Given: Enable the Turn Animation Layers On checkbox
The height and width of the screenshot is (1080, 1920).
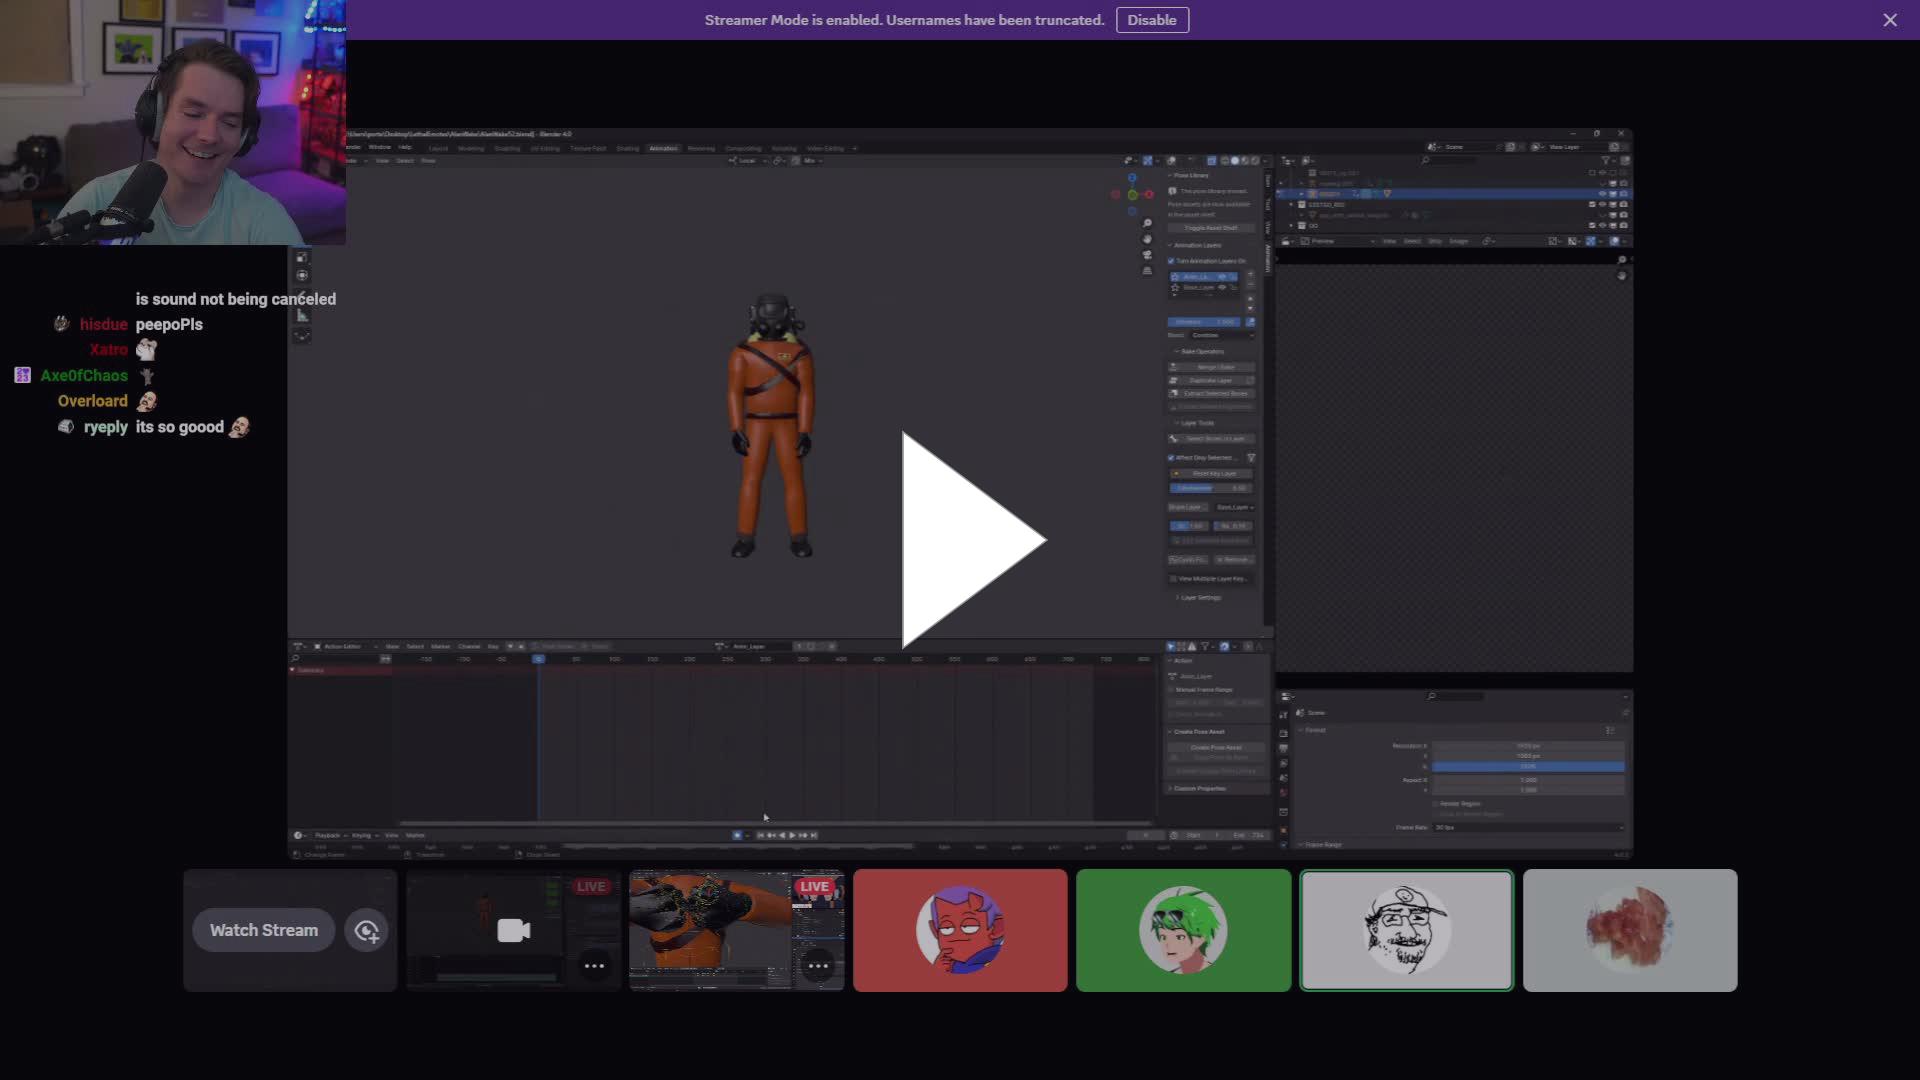Looking at the screenshot, I should (x=1171, y=261).
